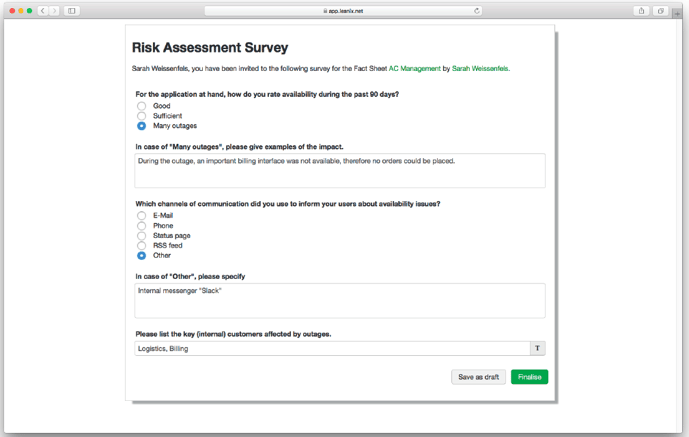The width and height of the screenshot is (689, 437).
Task: Click the green Finalise button
Action: pyautogui.click(x=529, y=377)
